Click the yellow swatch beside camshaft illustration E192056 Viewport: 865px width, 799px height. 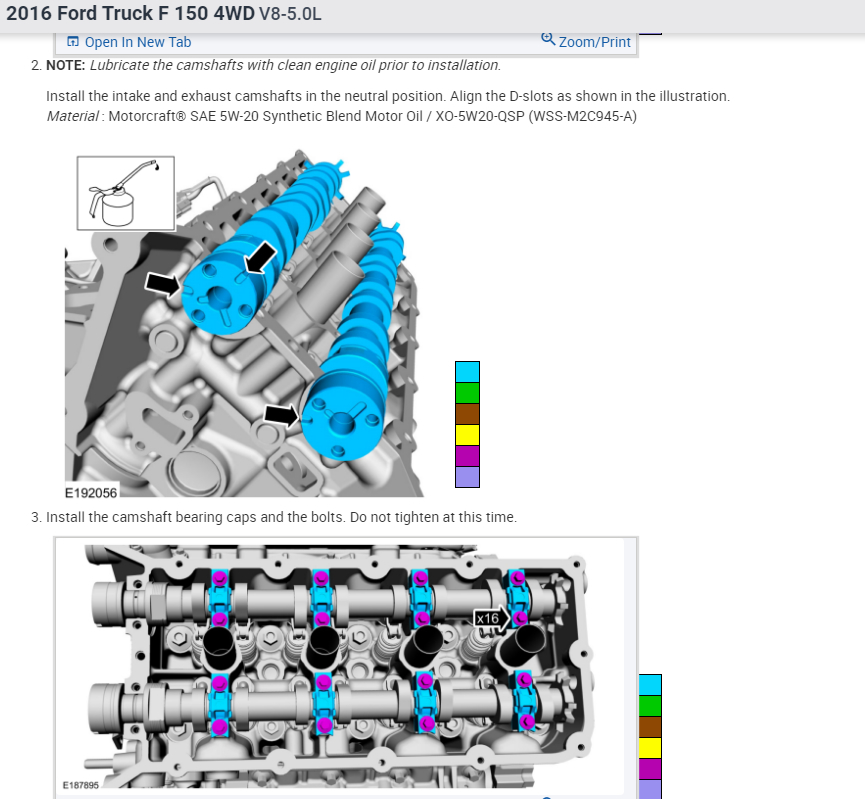tap(467, 435)
